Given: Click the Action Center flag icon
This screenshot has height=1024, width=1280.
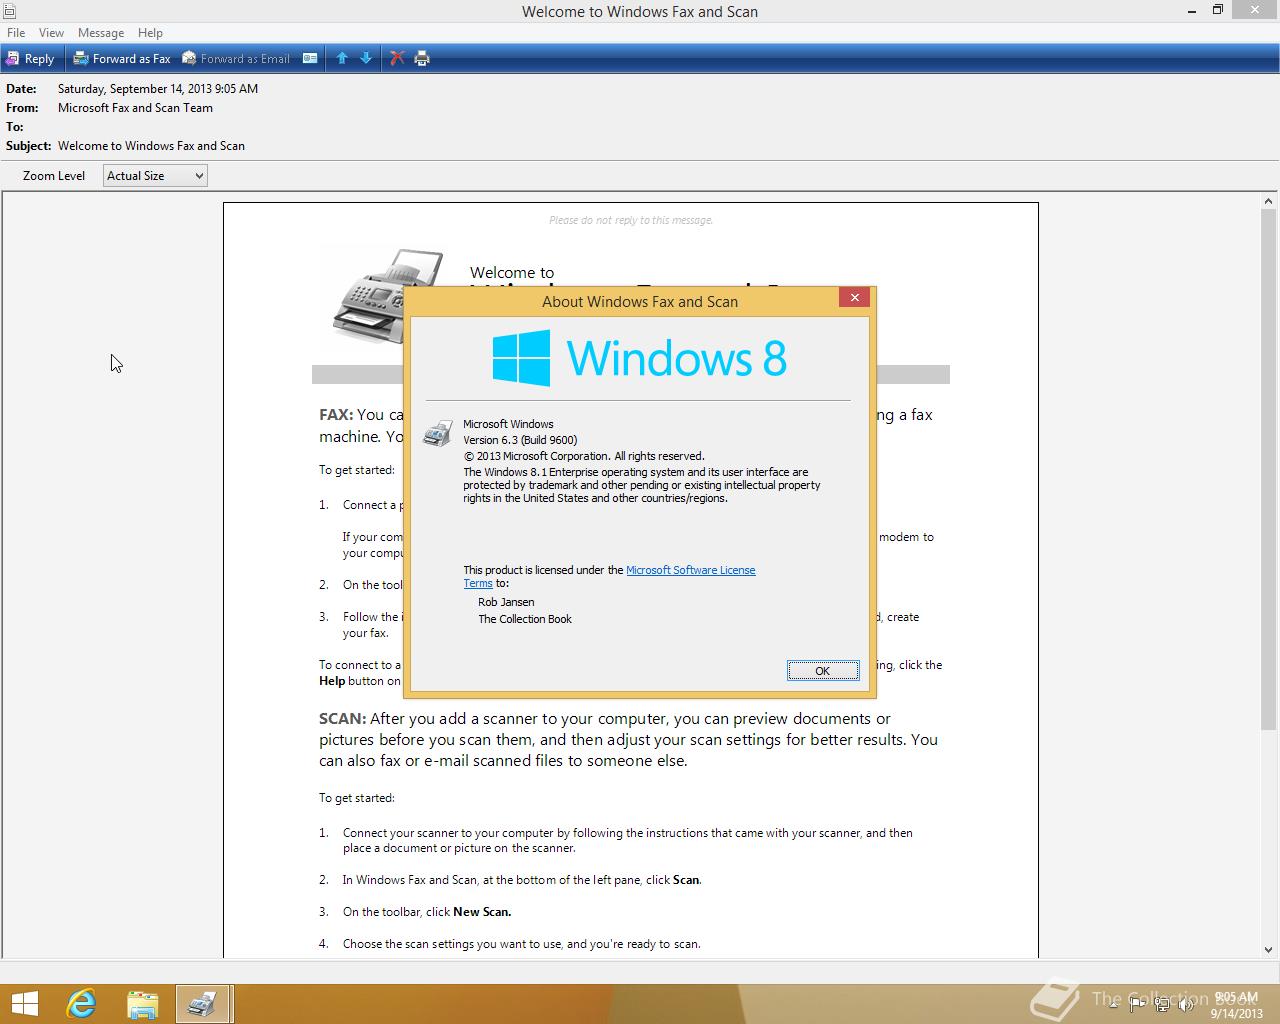Looking at the screenshot, I should [1138, 1004].
